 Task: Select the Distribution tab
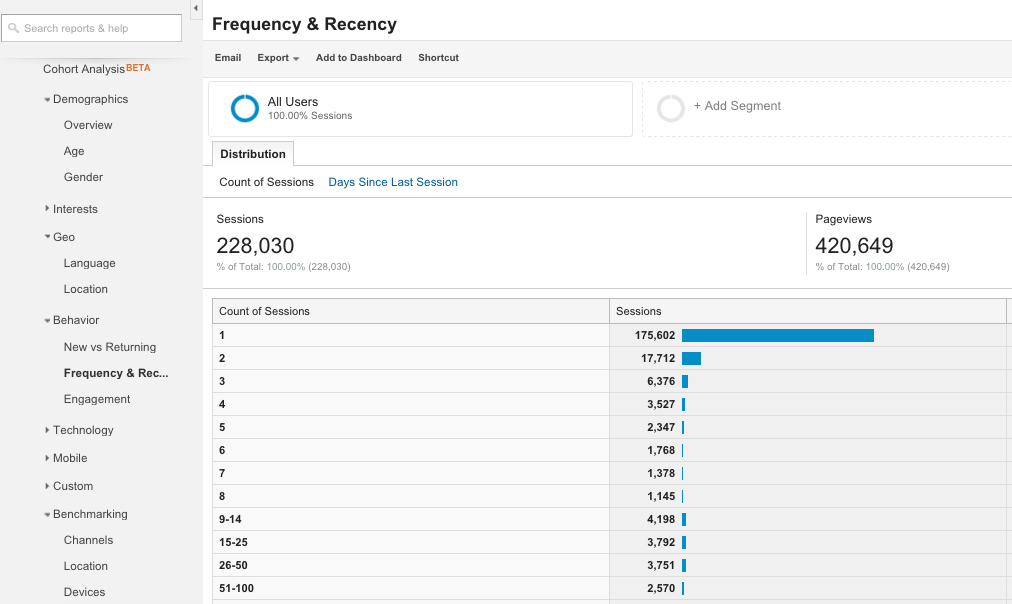pyautogui.click(x=252, y=154)
